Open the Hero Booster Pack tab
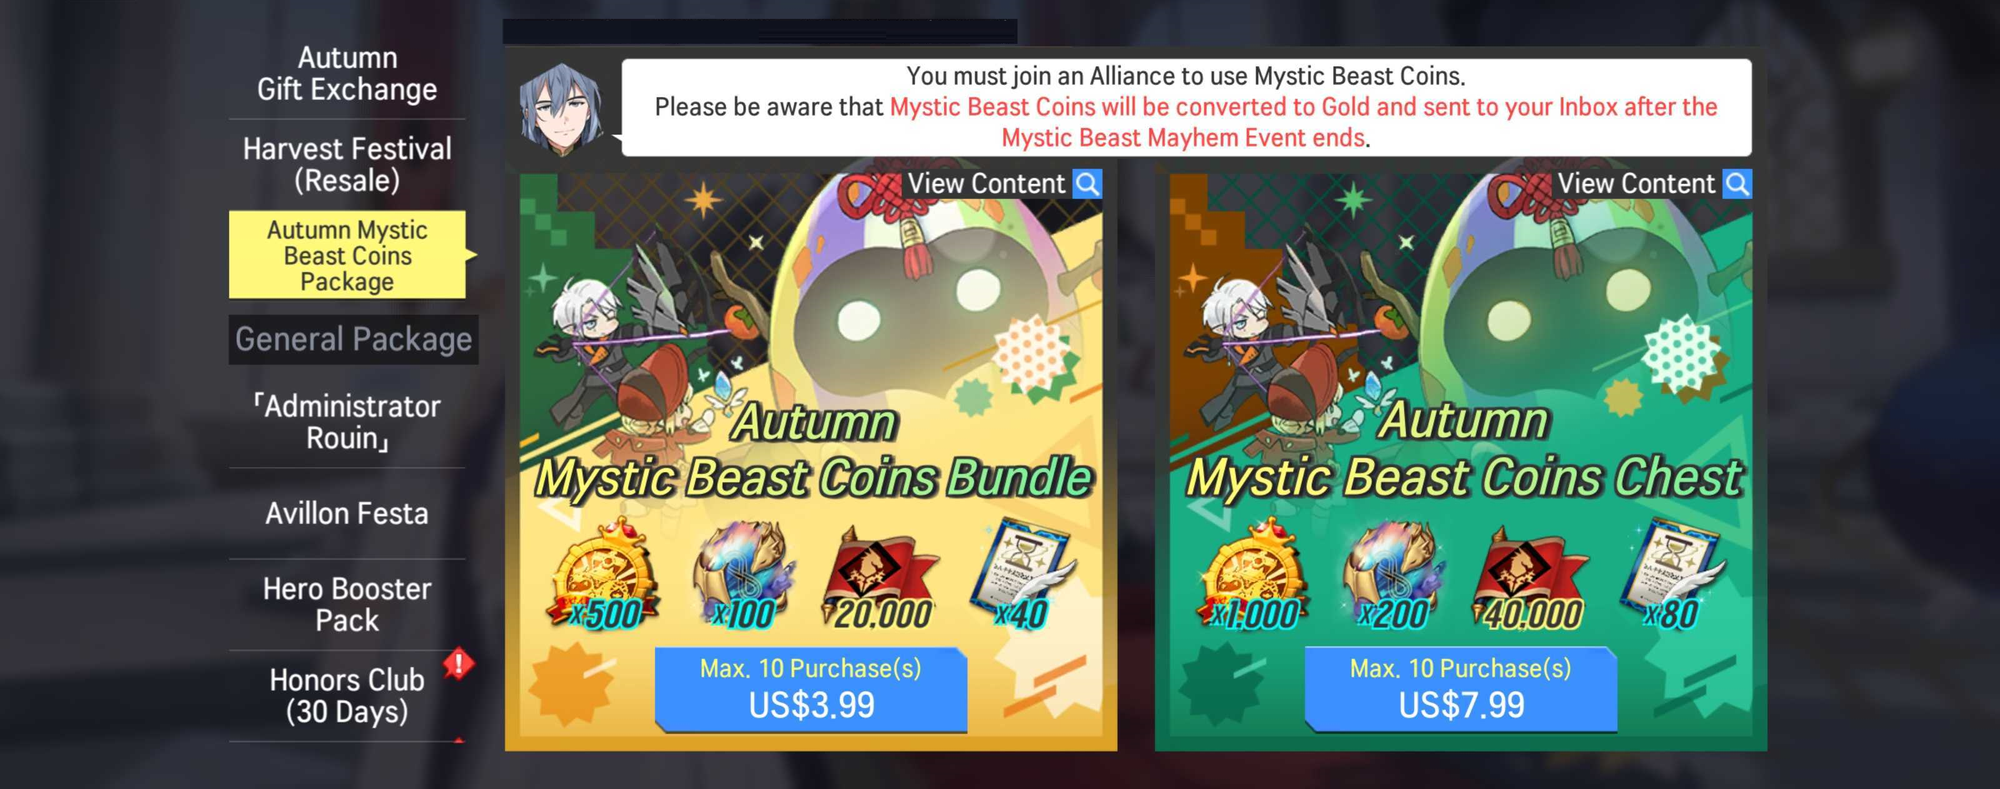The width and height of the screenshot is (2000, 789). (x=347, y=604)
